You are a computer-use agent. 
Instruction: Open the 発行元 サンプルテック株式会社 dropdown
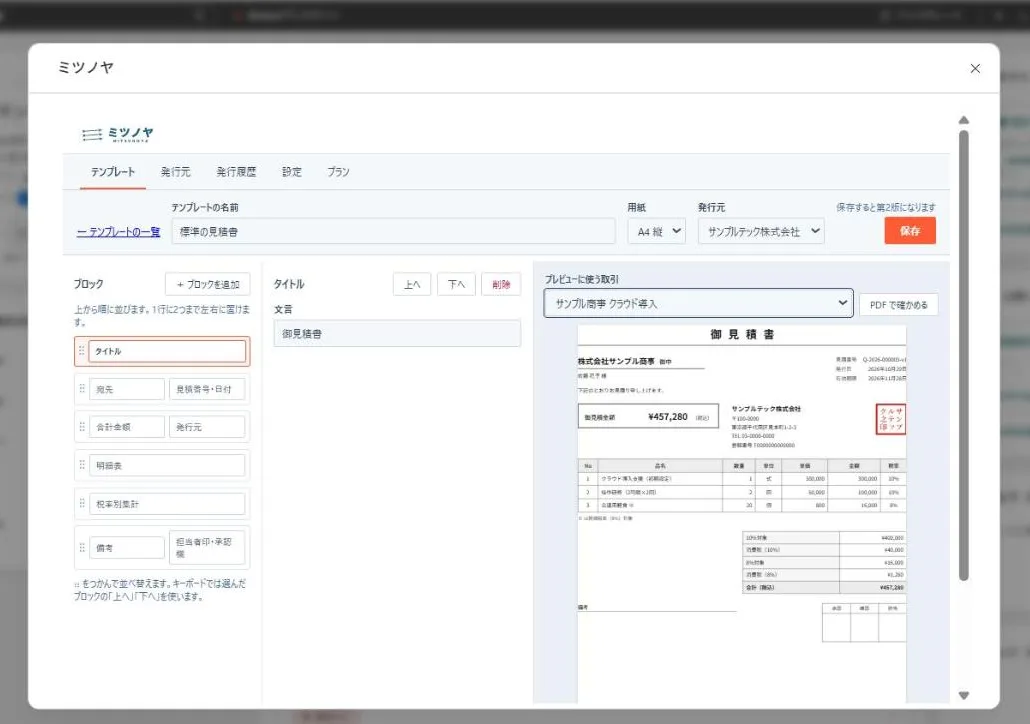point(761,232)
